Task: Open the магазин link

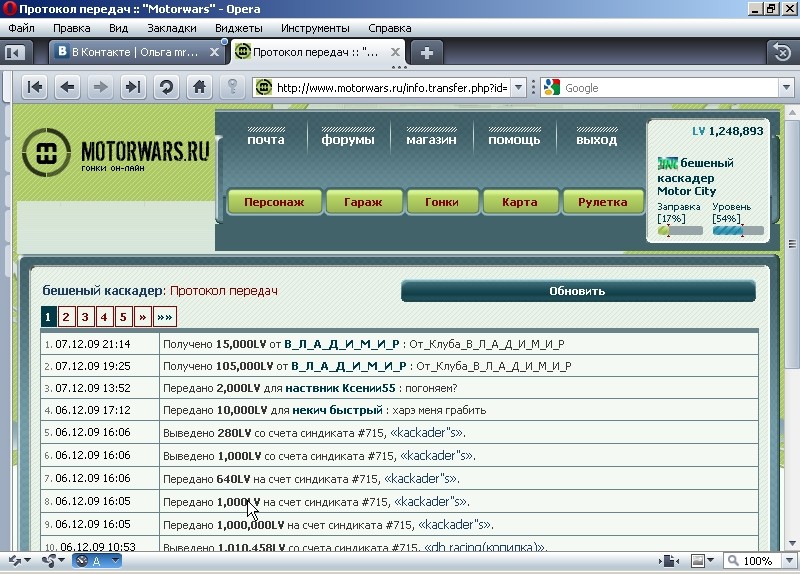Action: point(431,139)
